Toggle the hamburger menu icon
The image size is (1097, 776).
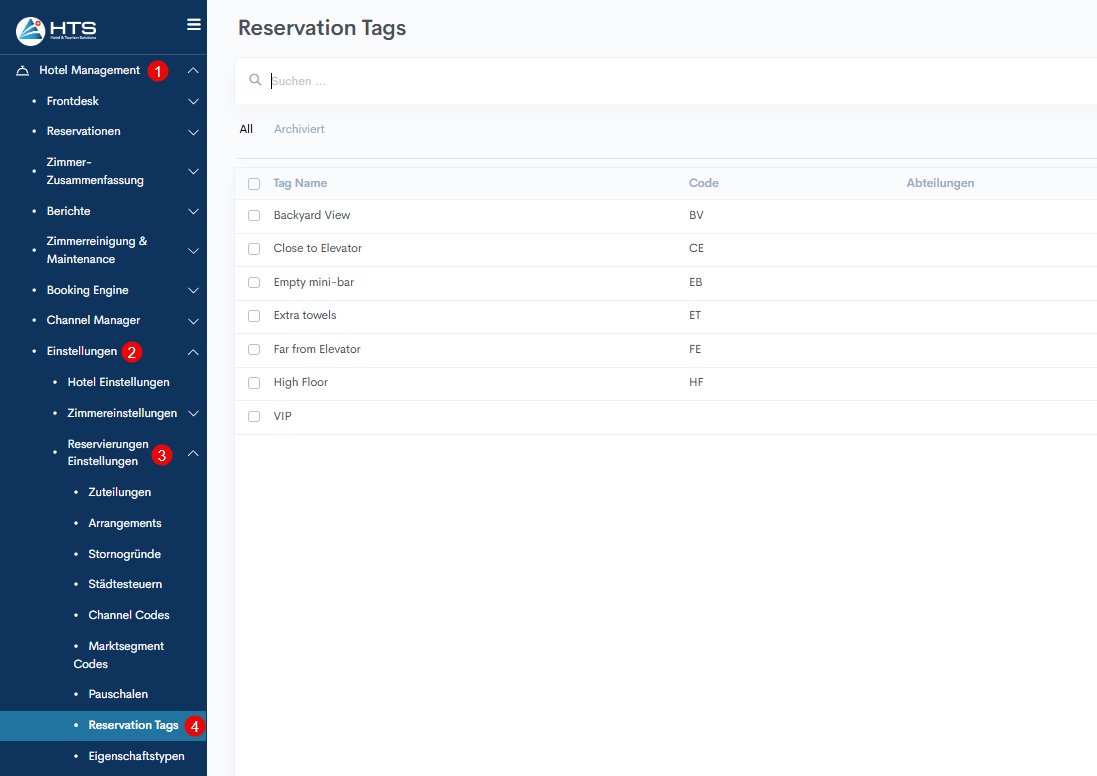194,25
